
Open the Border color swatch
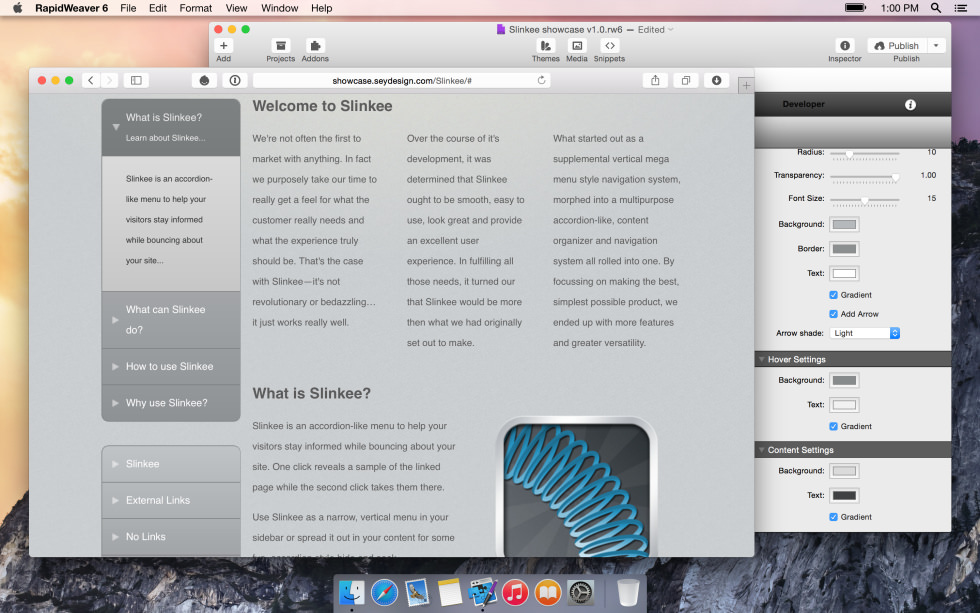(844, 249)
